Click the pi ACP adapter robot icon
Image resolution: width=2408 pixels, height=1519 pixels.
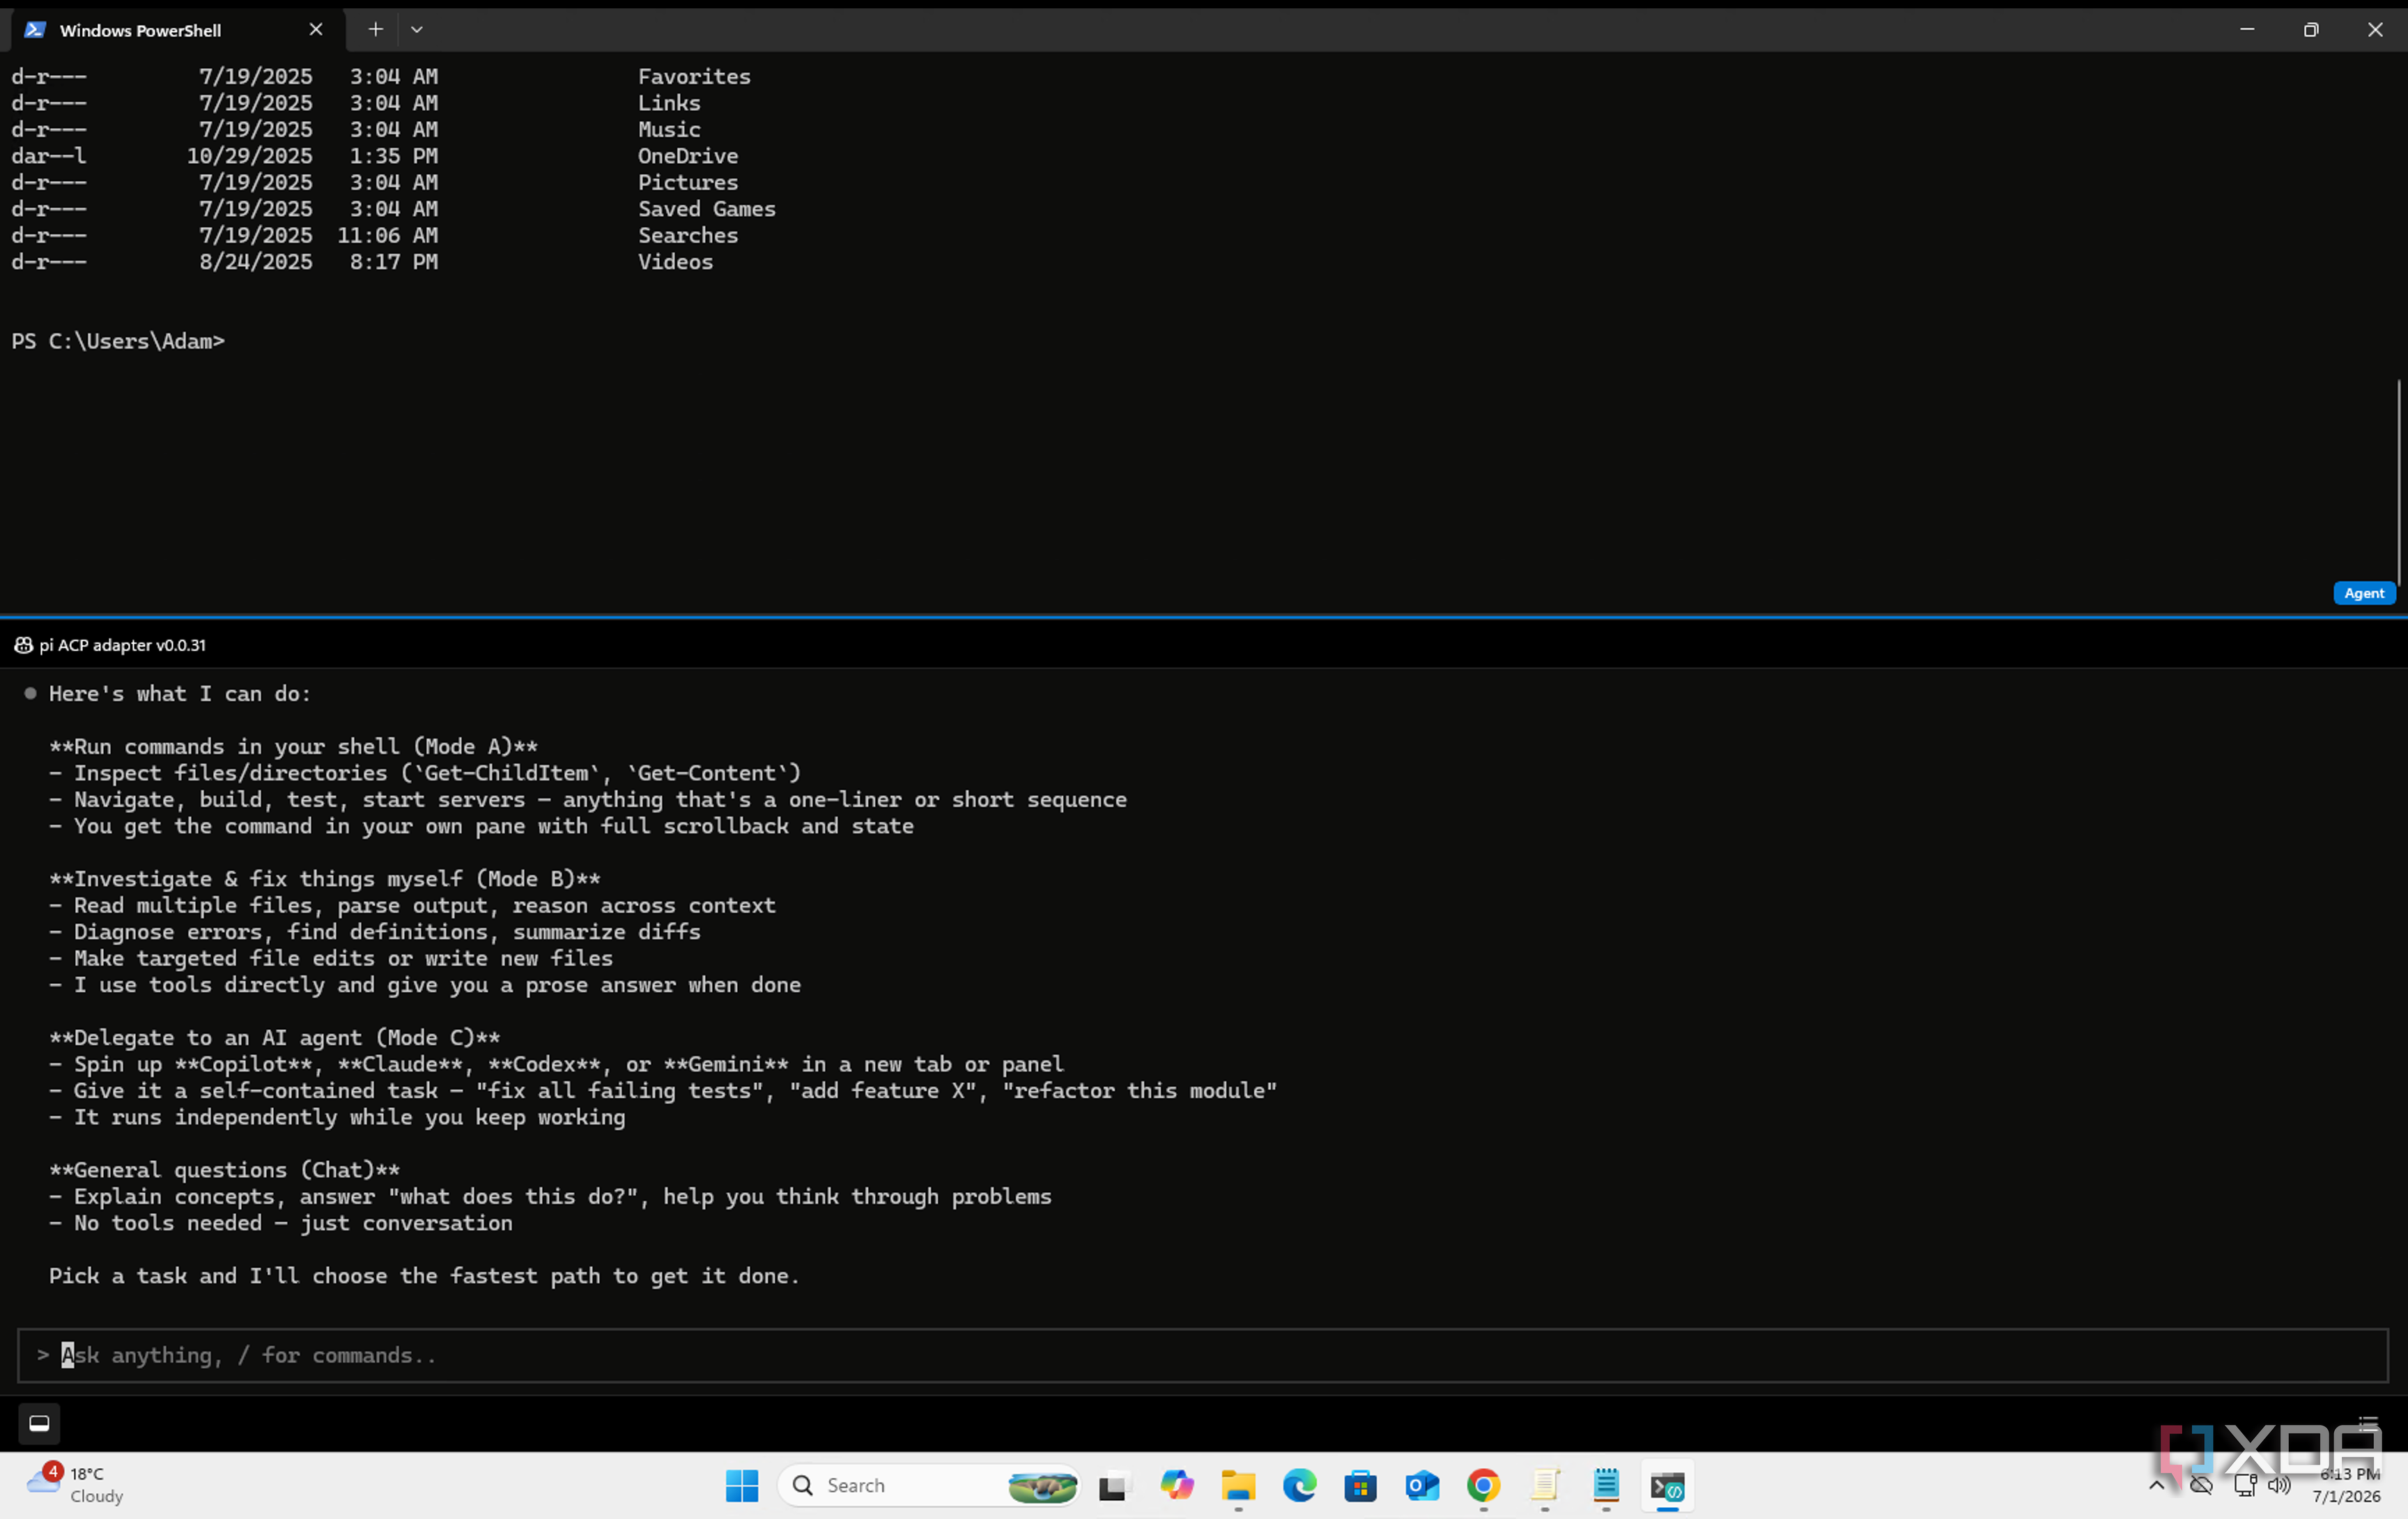click(23, 645)
